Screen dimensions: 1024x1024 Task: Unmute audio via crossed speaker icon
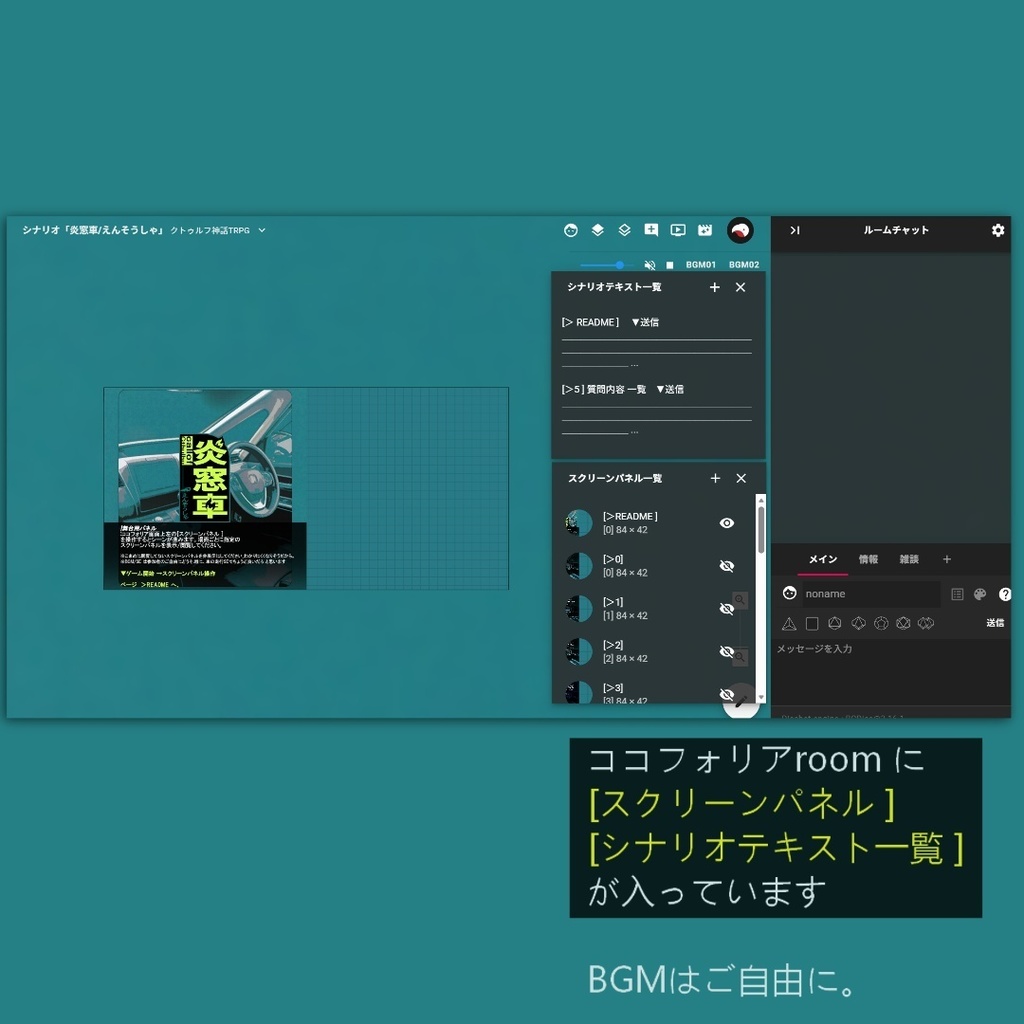coord(649,265)
